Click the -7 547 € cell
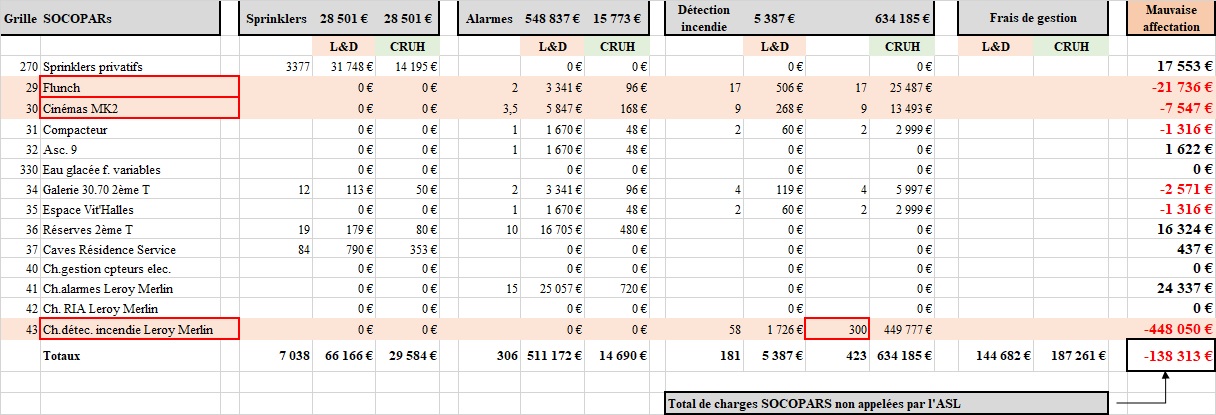The width and height of the screenshot is (1216, 415). (x=1171, y=109)
